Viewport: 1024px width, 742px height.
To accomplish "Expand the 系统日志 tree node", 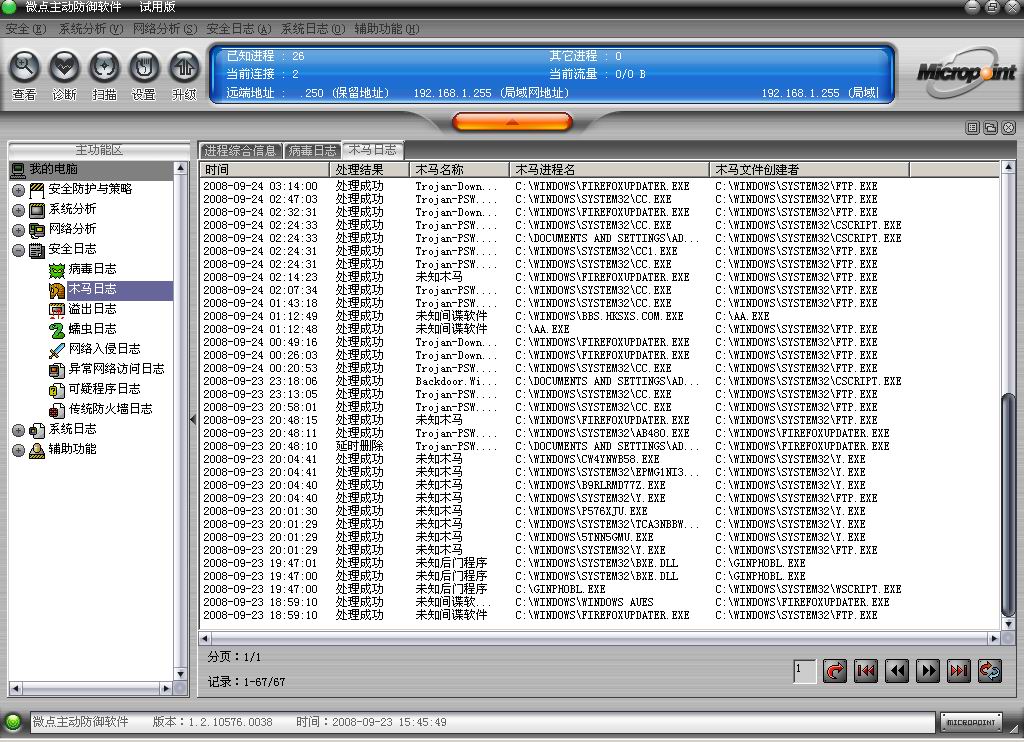I will point(18,430).
